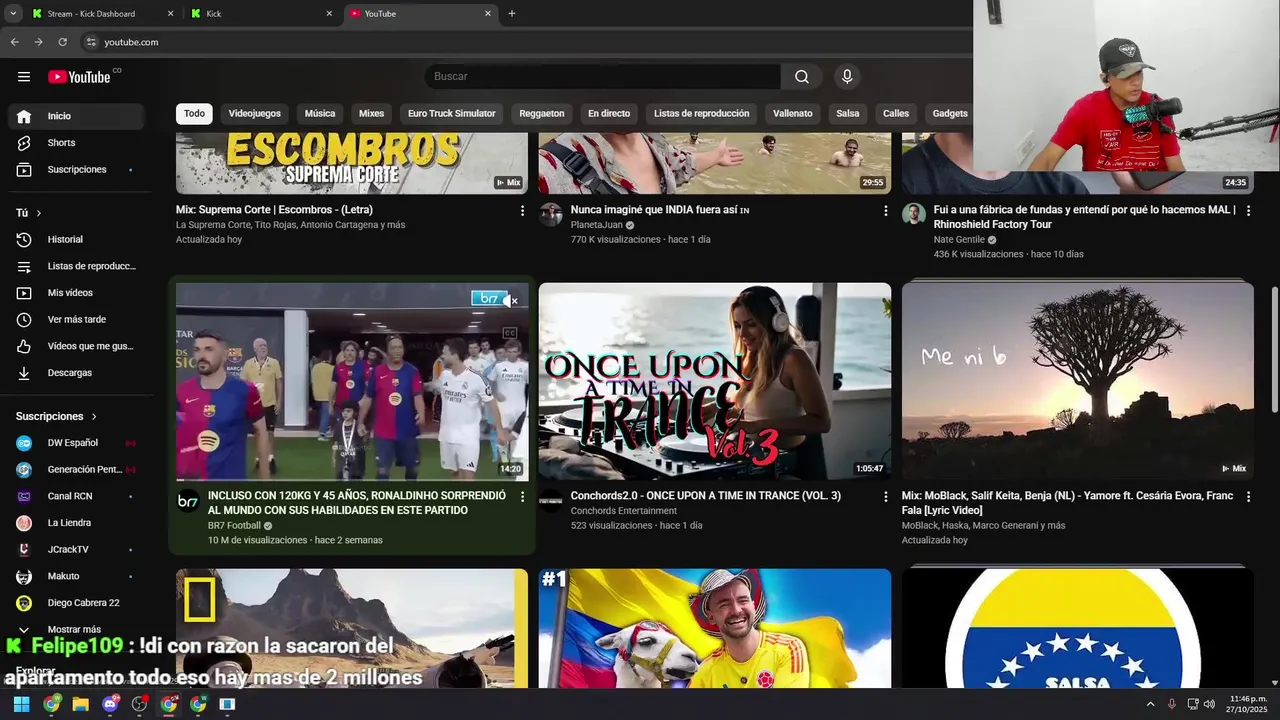This screenshot has height=720, width=1280.
Task: Open Ver más tarde in the sidebar
Action: tap(78, 320)
